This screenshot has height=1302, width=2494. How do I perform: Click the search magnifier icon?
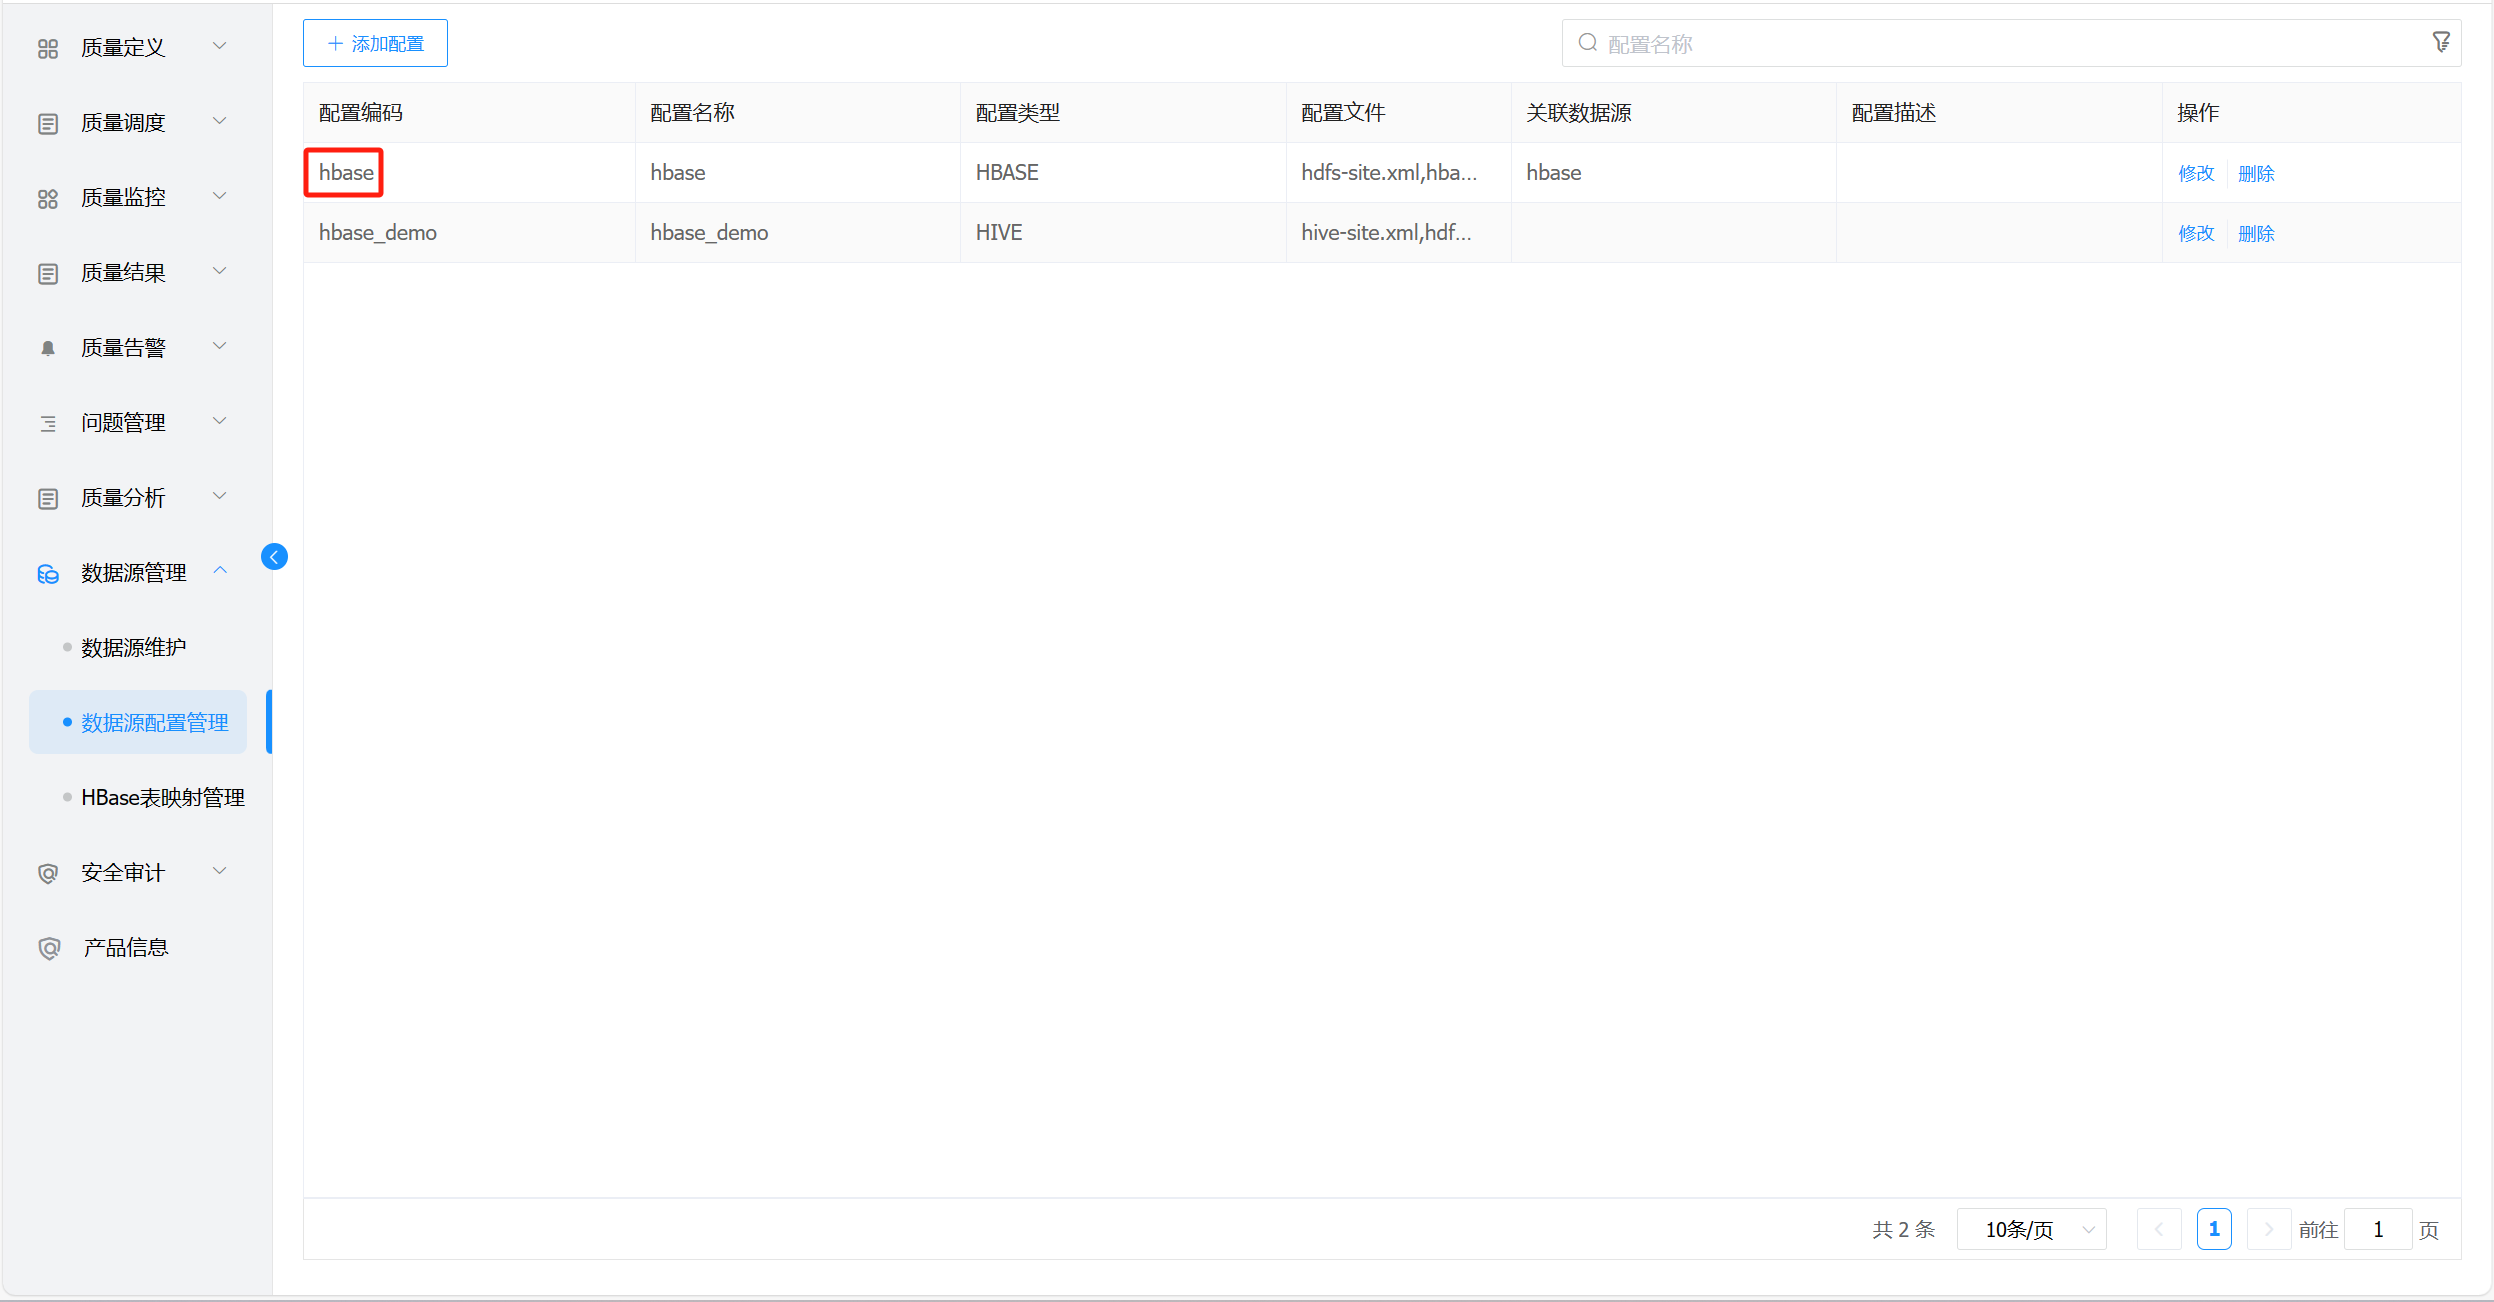pos(1587,43)
